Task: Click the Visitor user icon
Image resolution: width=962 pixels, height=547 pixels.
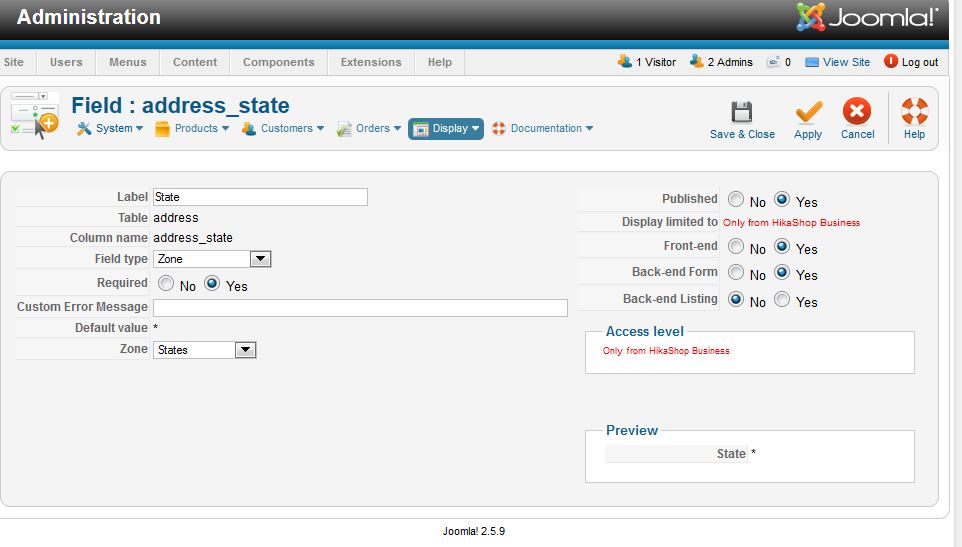Action: coord(625,61)
